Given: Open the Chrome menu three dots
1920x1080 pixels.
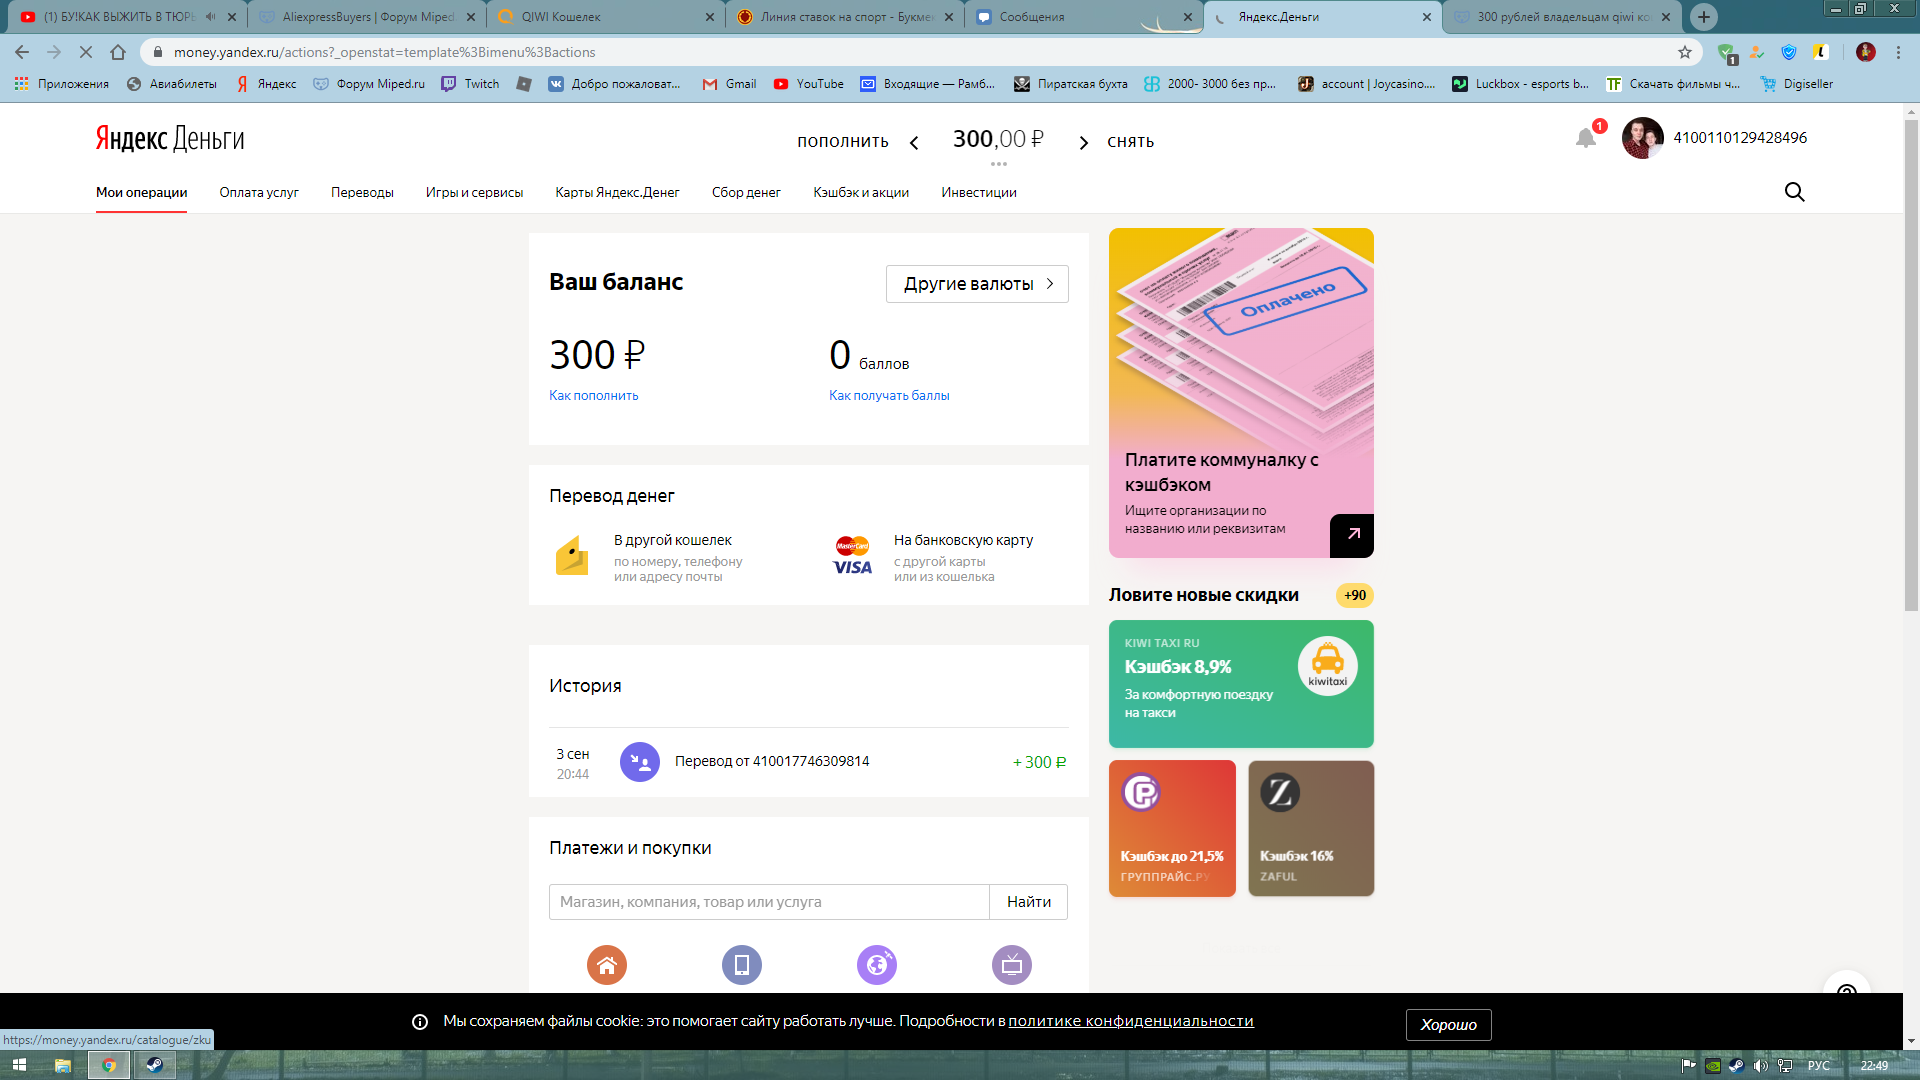Looking at the screenshot, I should point(1898,52).
